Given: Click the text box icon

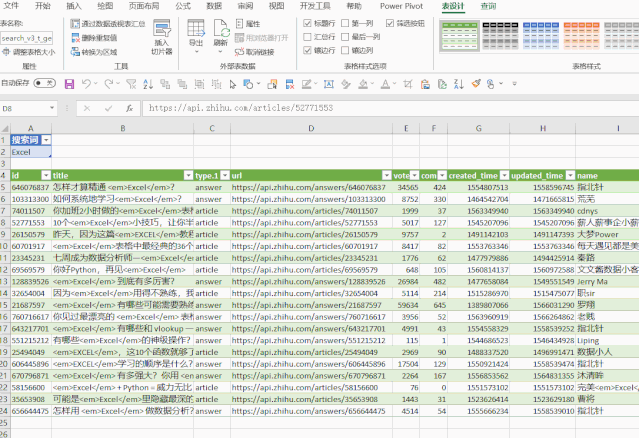Looking at the screenshot, I should tap(328, 84).
